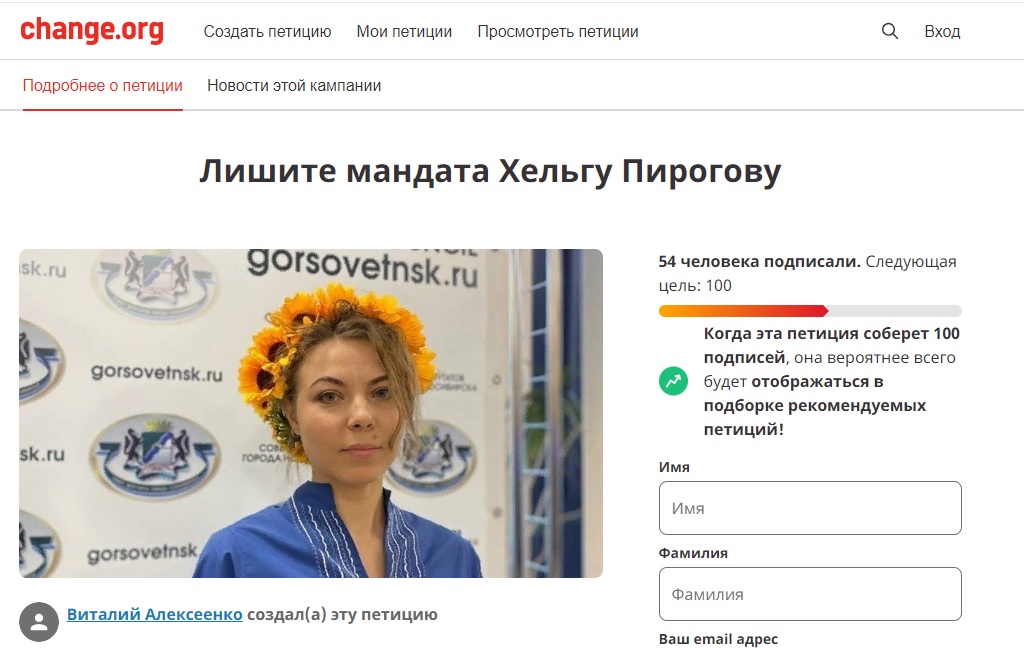Focus the Фамилия input field

810,594
